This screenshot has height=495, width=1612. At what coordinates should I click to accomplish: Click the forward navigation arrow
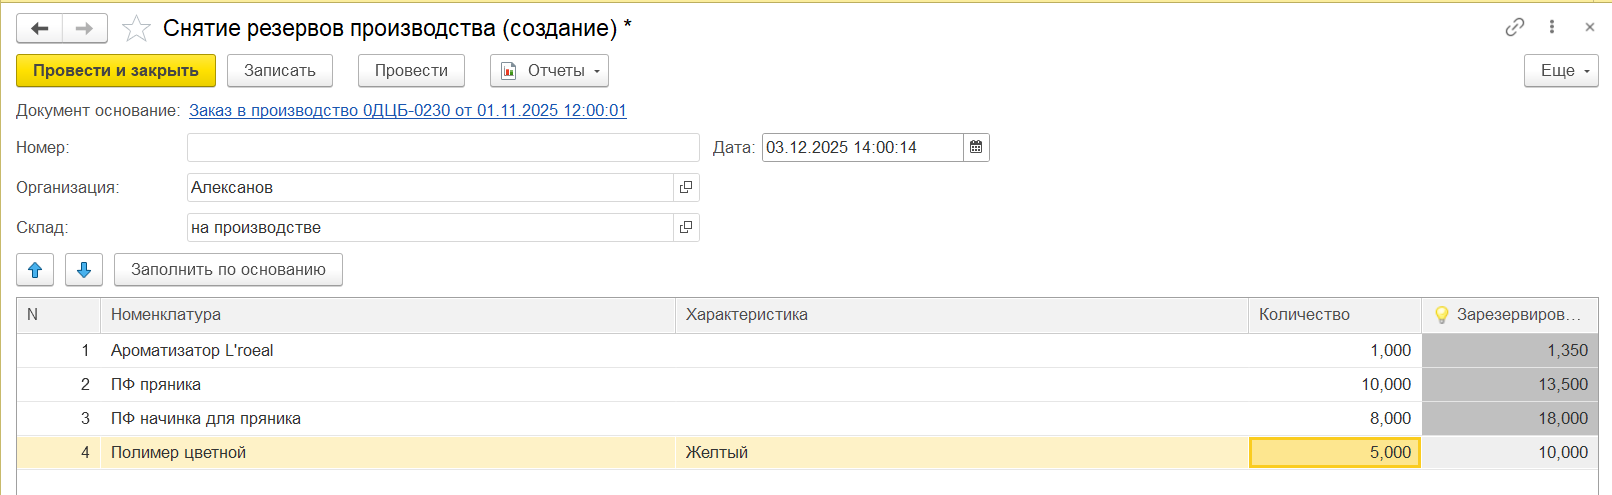click(x=85, y=29)
